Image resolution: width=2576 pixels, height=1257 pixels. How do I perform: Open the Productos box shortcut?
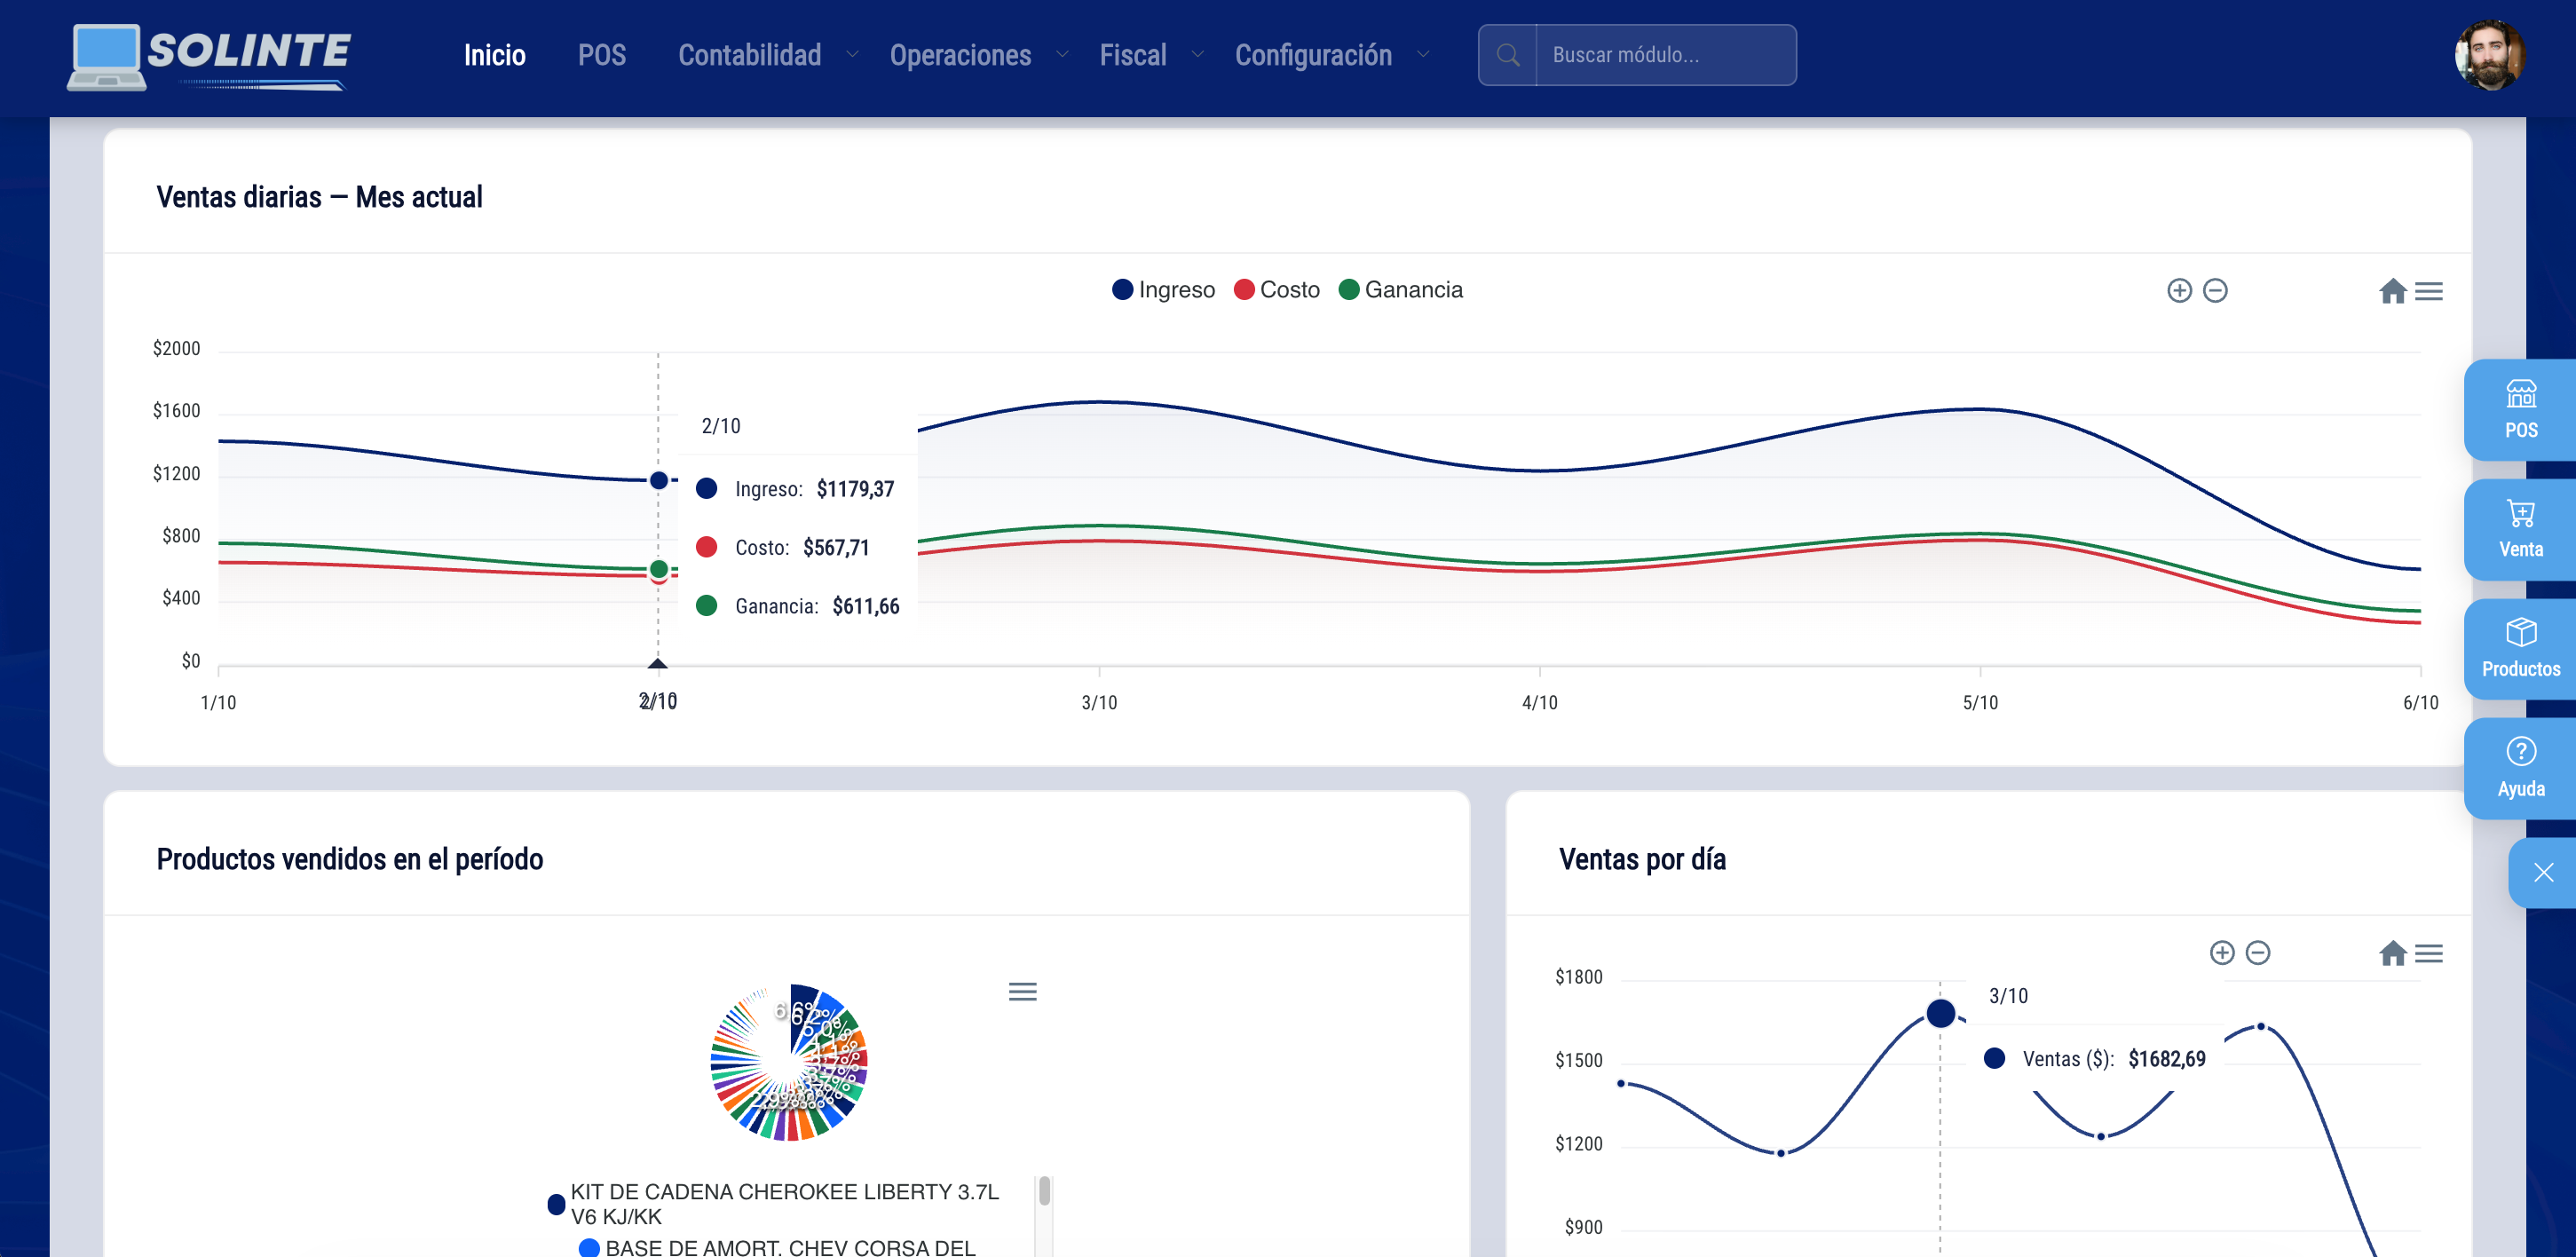click(x=2520, y=650)
